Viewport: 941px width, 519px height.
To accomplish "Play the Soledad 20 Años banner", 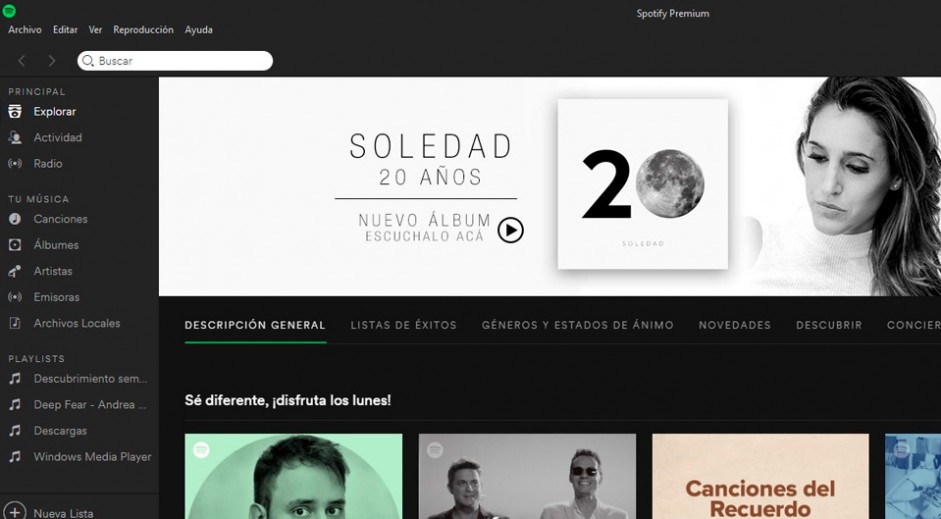I will [511, 230].
